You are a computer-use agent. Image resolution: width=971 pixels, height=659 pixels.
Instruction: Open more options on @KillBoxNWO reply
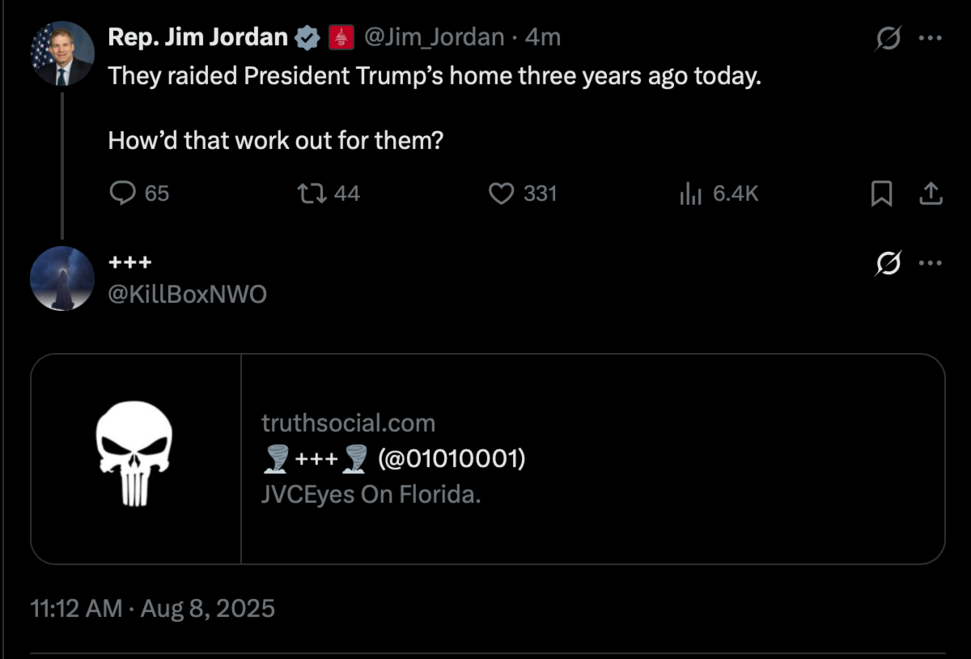click(930, 263)
